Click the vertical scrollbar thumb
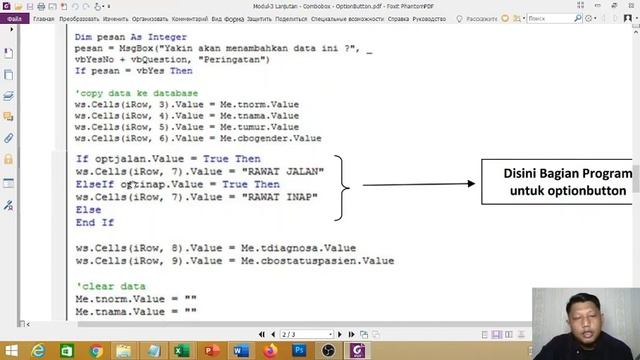The image size is (640, 360). pos(636,178)
